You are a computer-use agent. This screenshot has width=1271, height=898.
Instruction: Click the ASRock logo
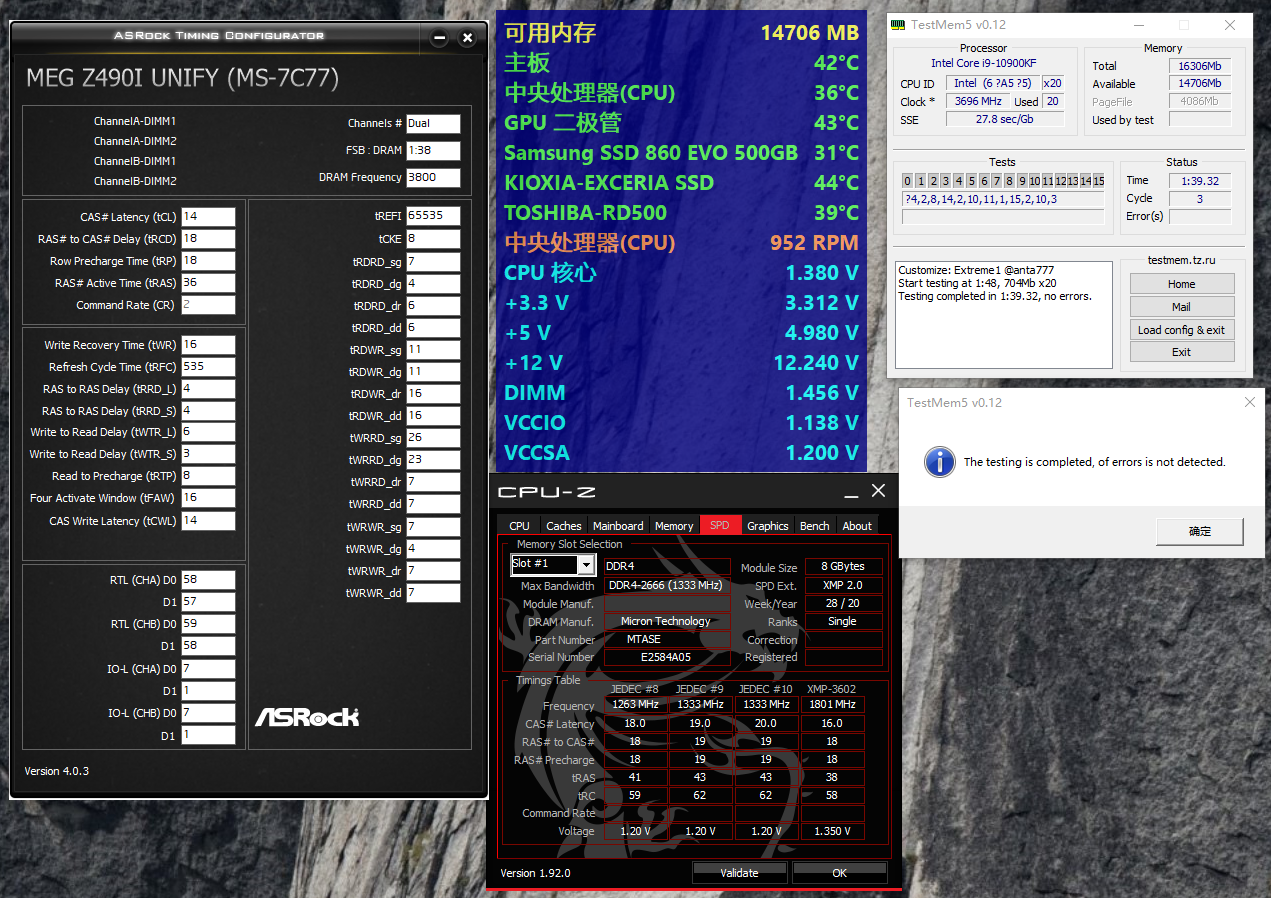click(307, 716)
